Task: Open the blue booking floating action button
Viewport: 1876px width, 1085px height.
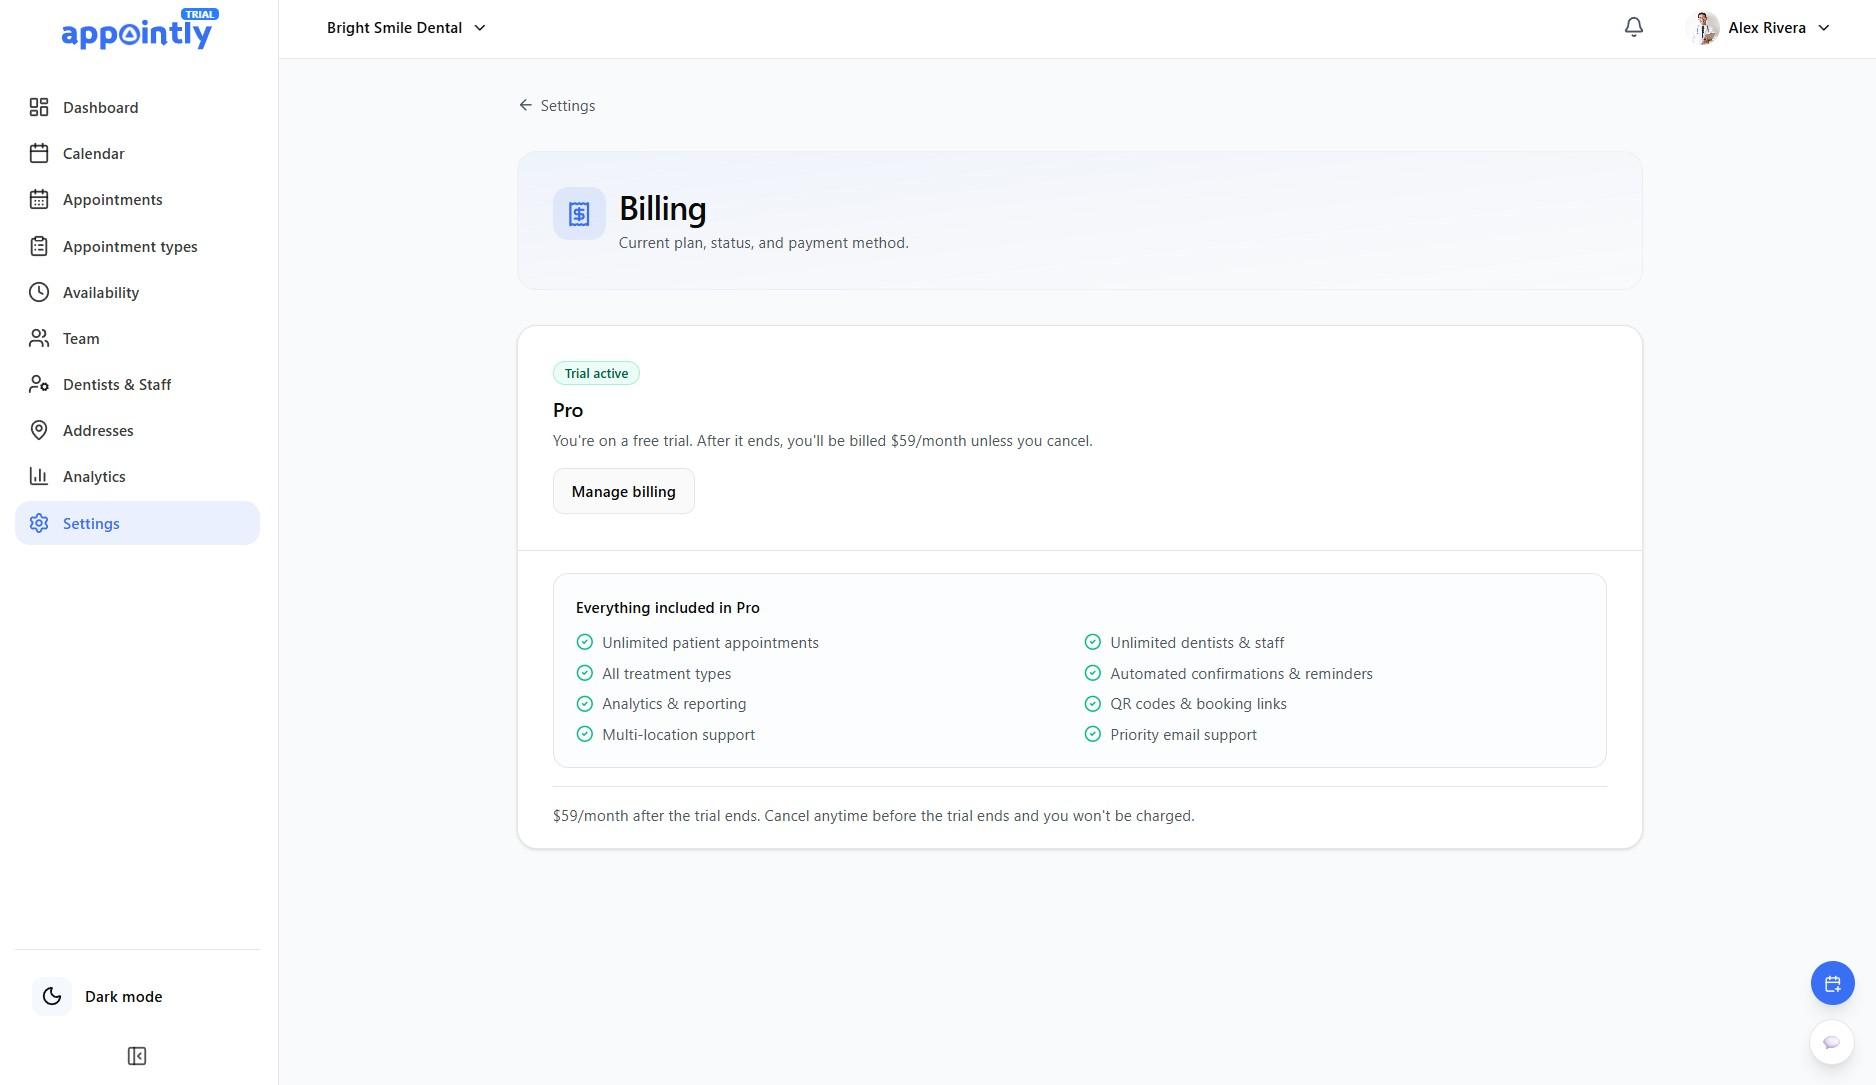Action: coord(1832,983)
